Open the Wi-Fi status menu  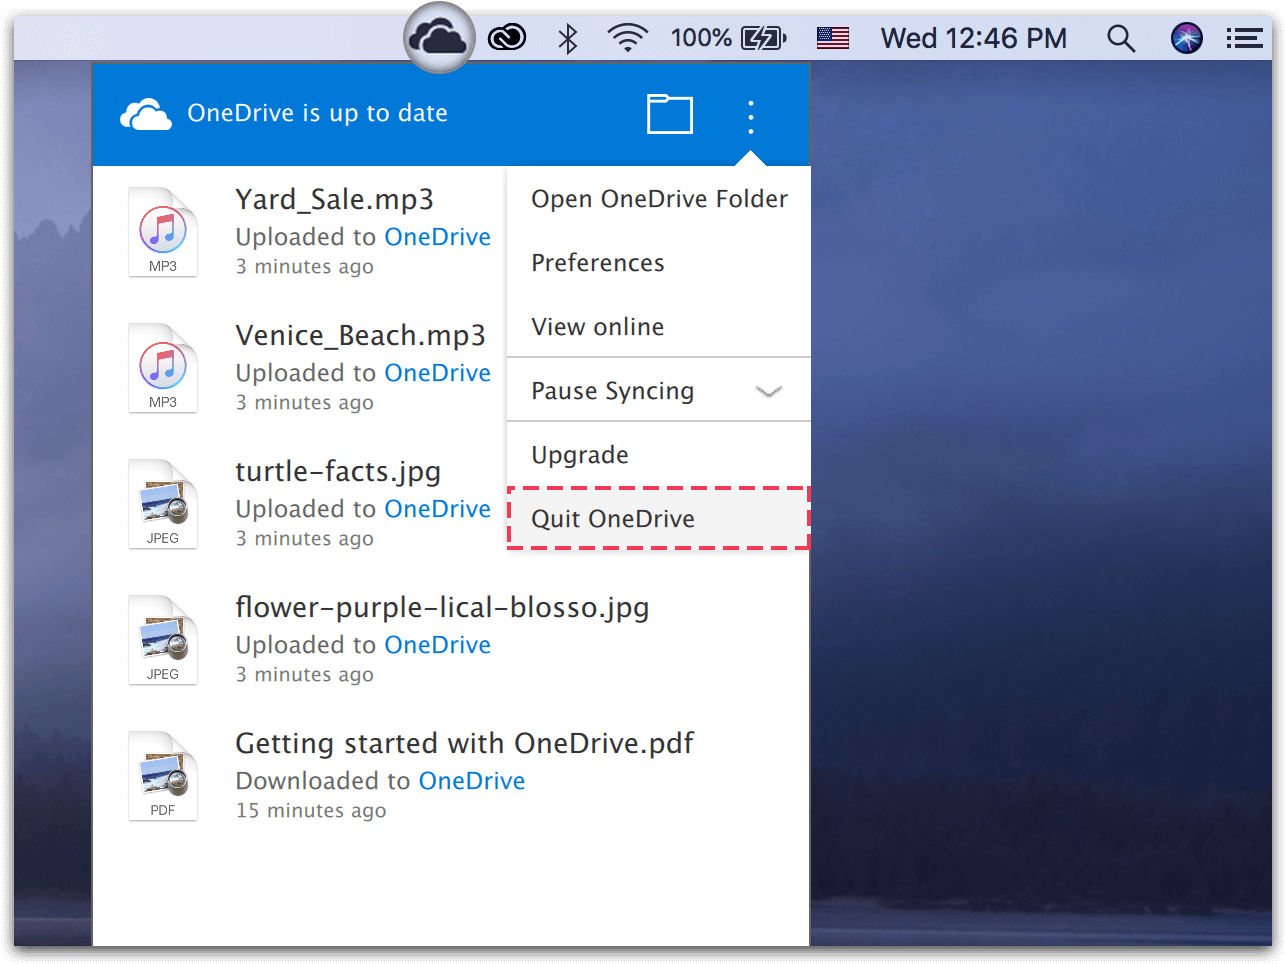point(628,38)
